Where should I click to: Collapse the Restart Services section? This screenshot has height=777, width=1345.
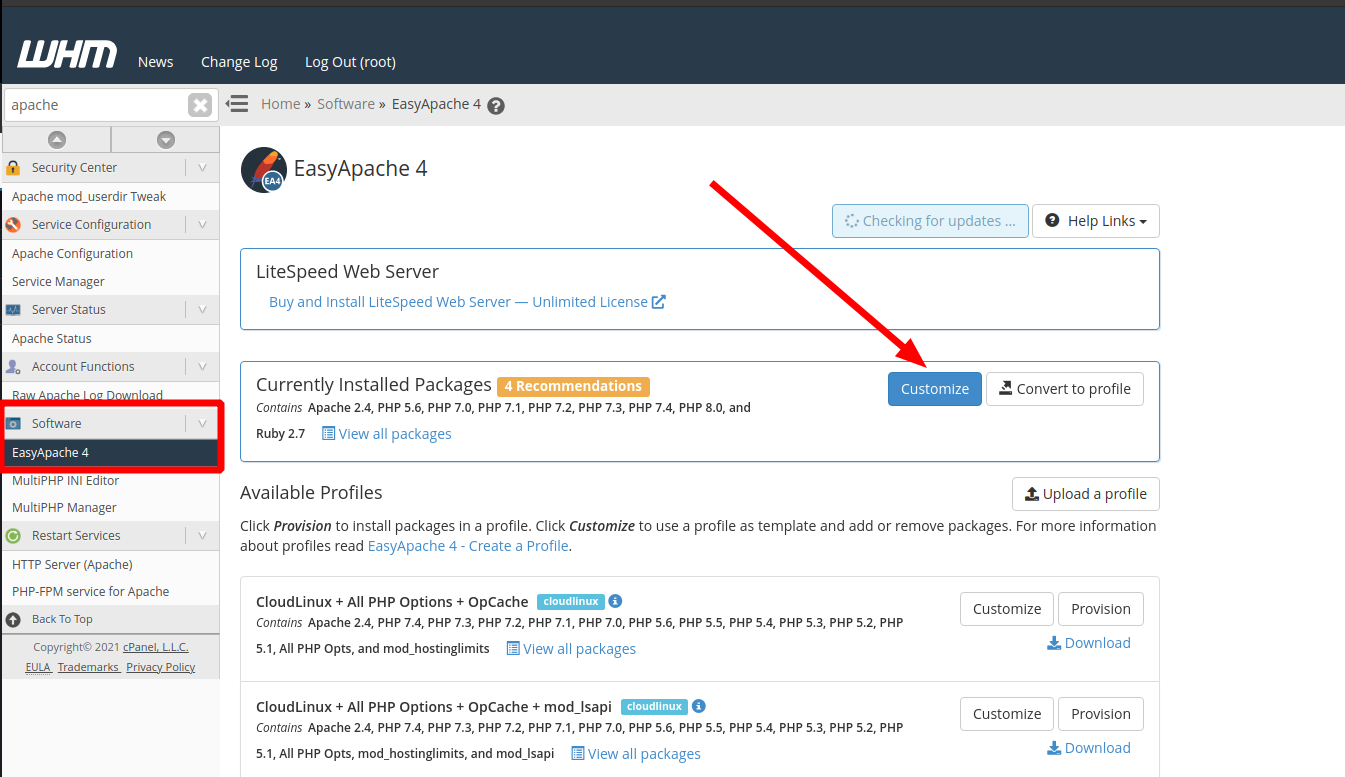(202, 536)
